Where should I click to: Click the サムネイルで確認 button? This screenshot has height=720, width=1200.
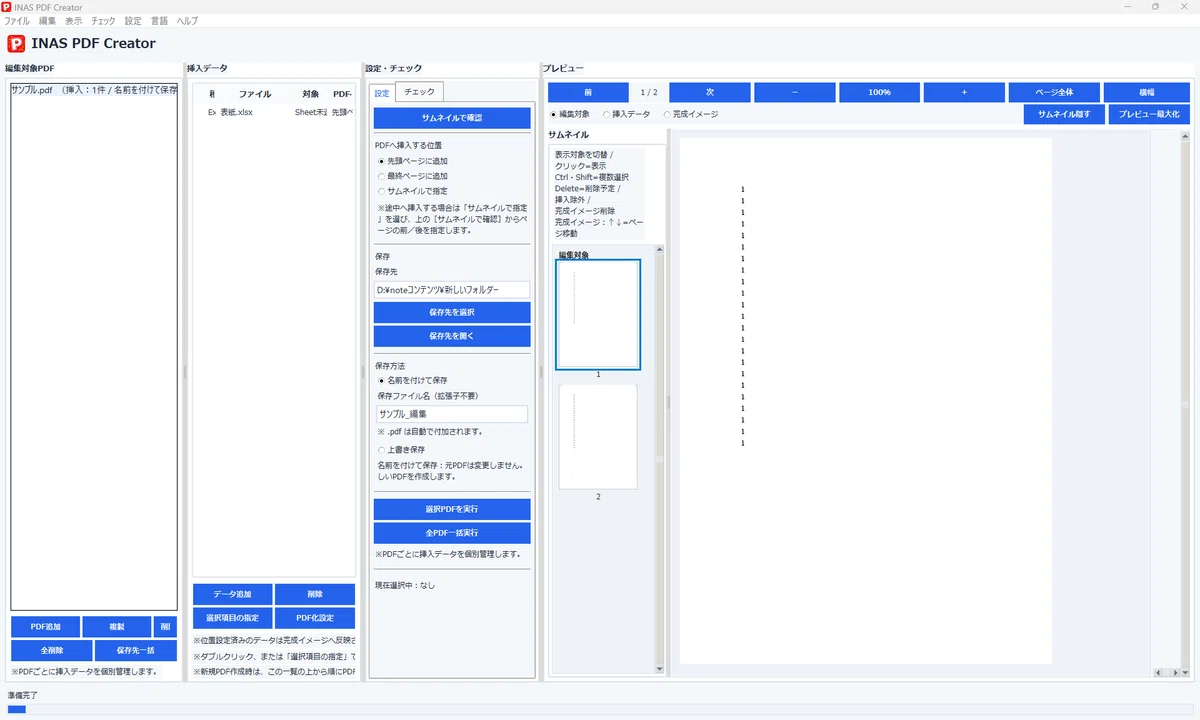point(452,118)
